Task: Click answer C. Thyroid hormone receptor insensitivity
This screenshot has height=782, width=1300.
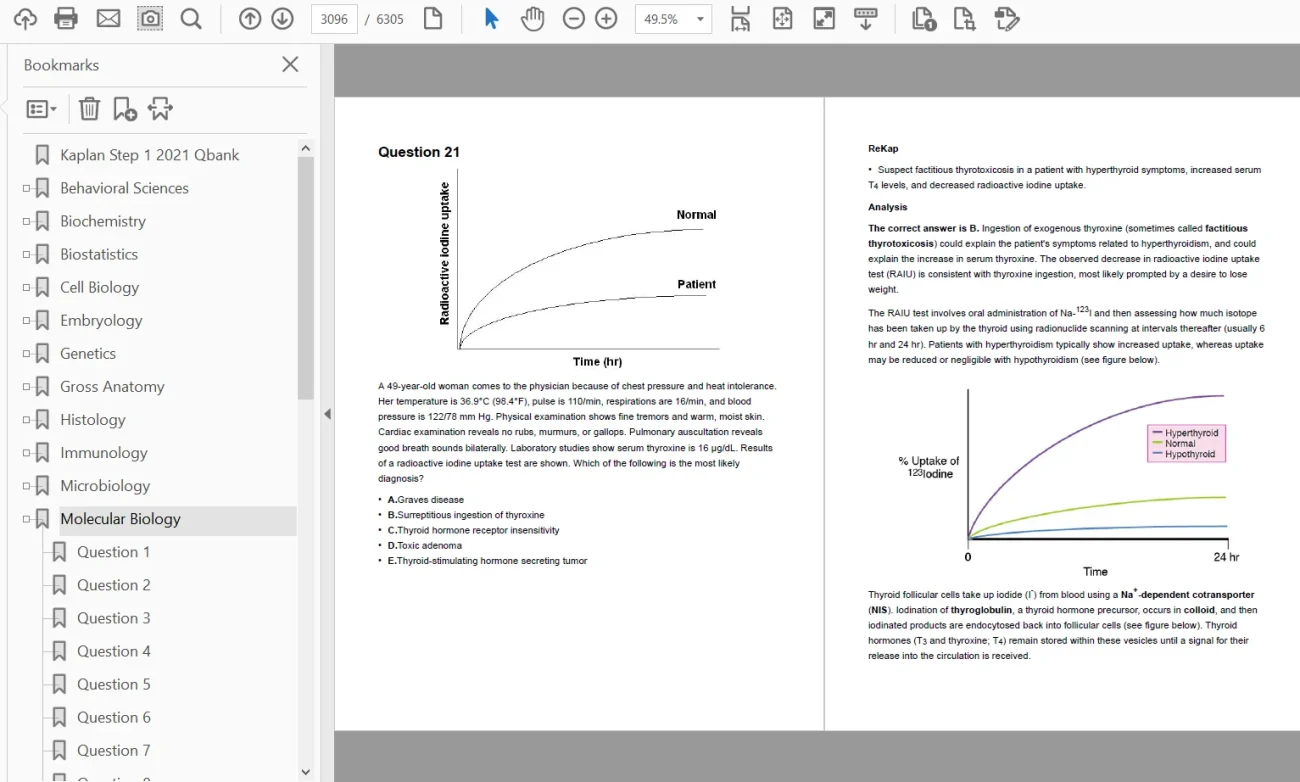Action: click(x=474, y=530)
